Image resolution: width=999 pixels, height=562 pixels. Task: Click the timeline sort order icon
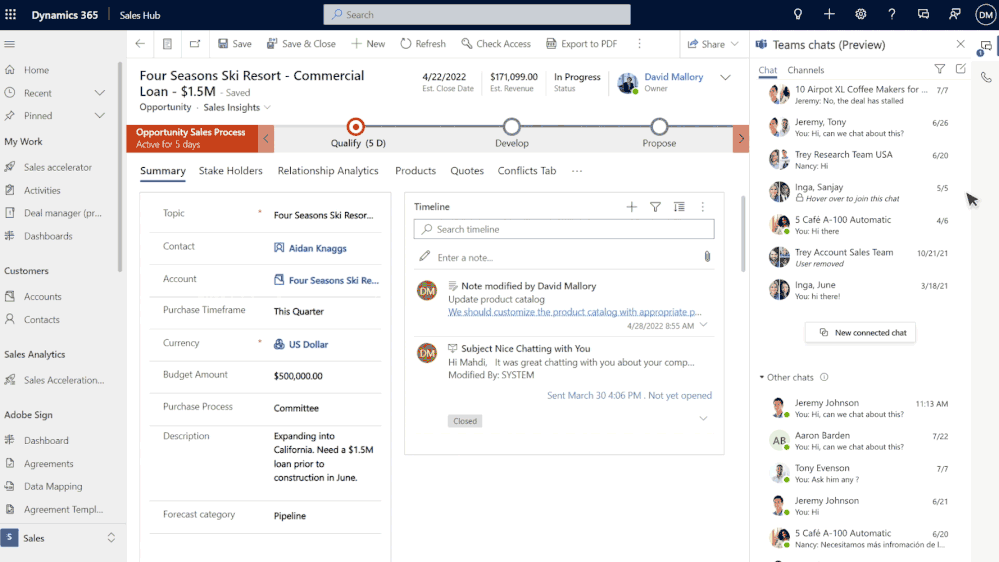(x=679, y=206)
